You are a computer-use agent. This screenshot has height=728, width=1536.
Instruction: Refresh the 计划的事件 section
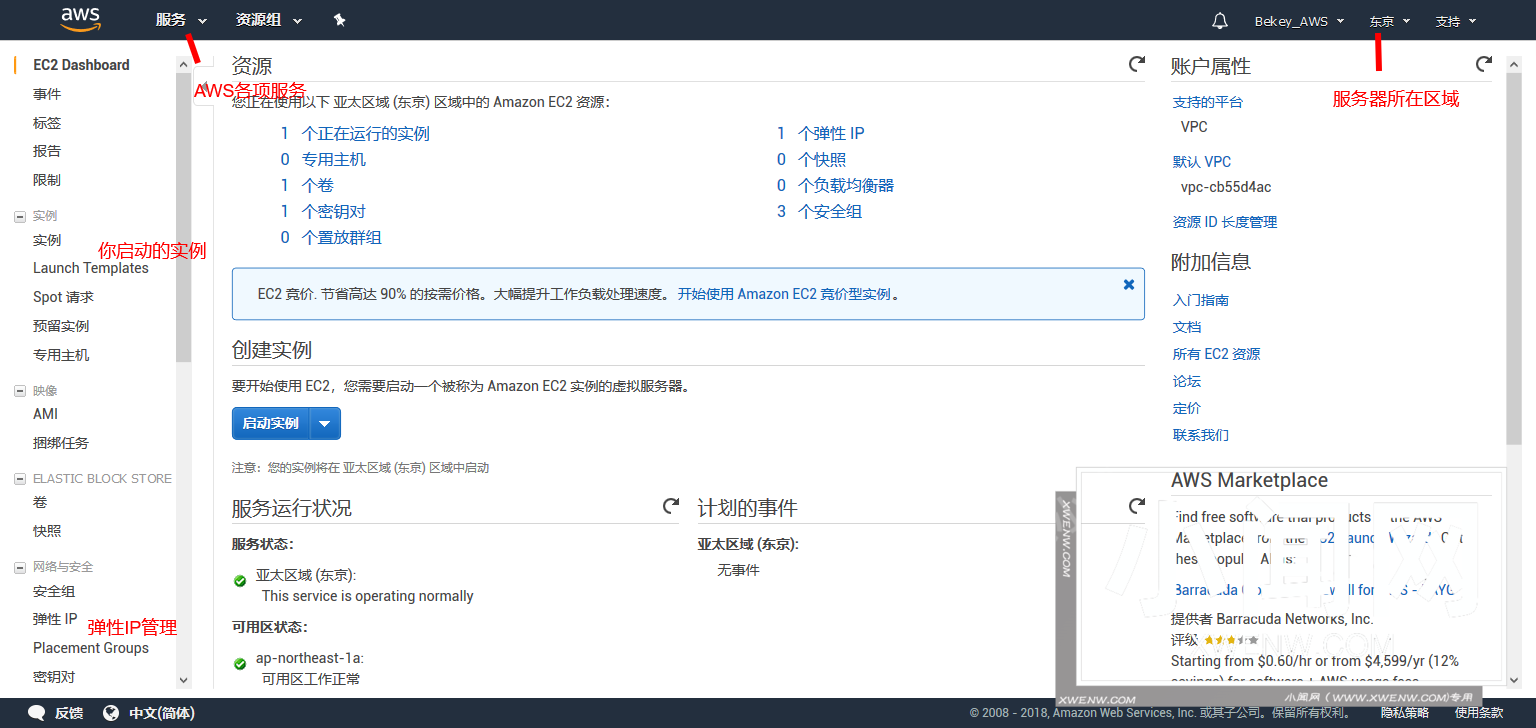1136,506
